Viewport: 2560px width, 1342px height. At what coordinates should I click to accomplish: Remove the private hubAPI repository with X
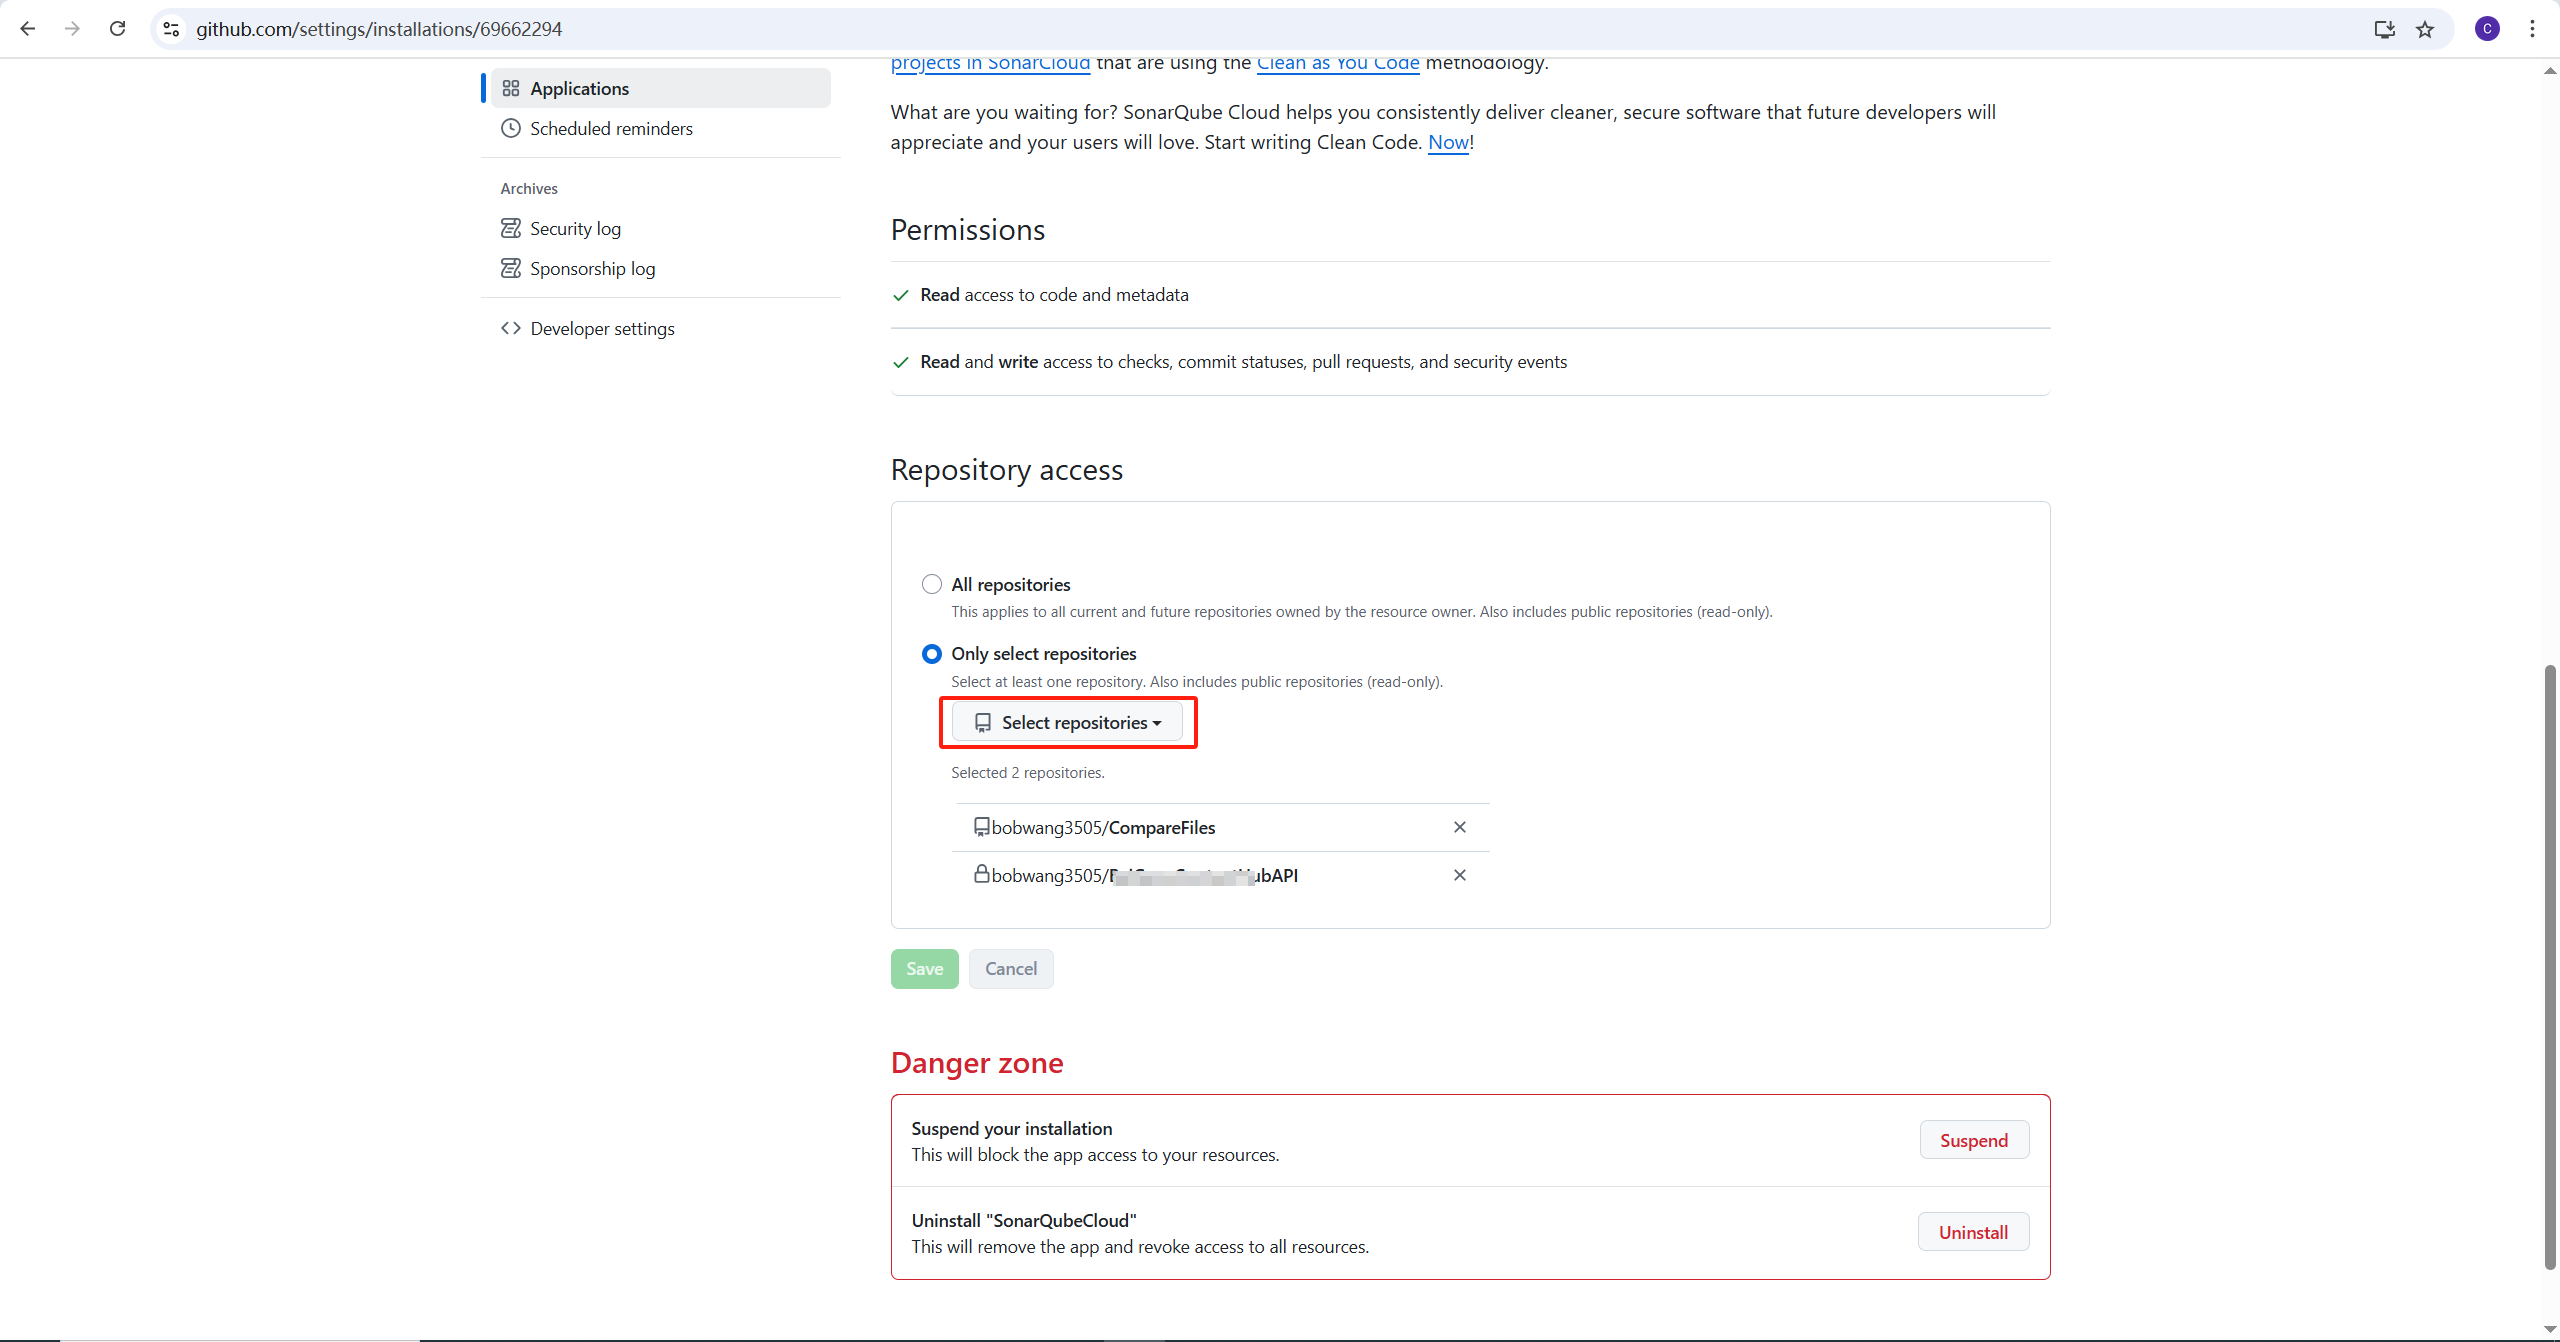click(1459, 875)
